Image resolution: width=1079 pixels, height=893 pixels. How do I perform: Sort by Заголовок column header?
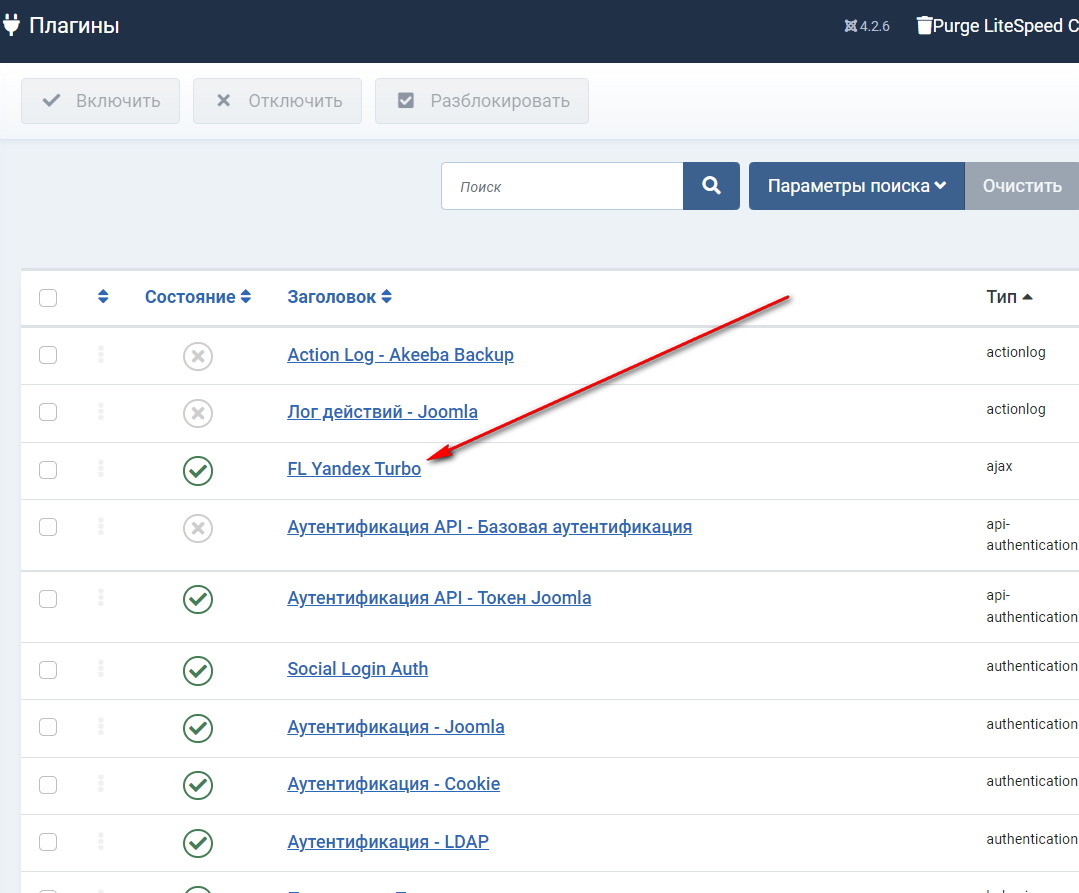(x=339, y=297)
